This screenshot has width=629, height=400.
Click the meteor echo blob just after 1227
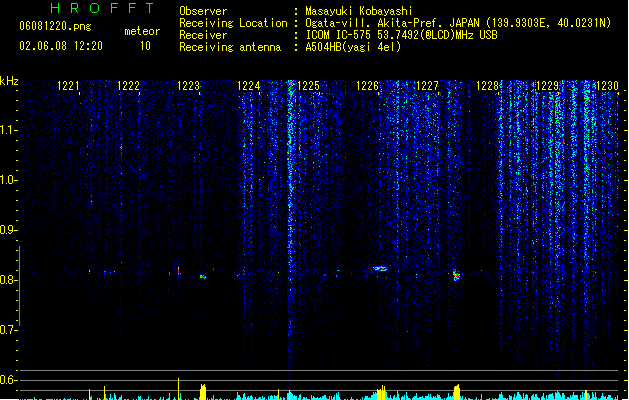click(456, 275)
